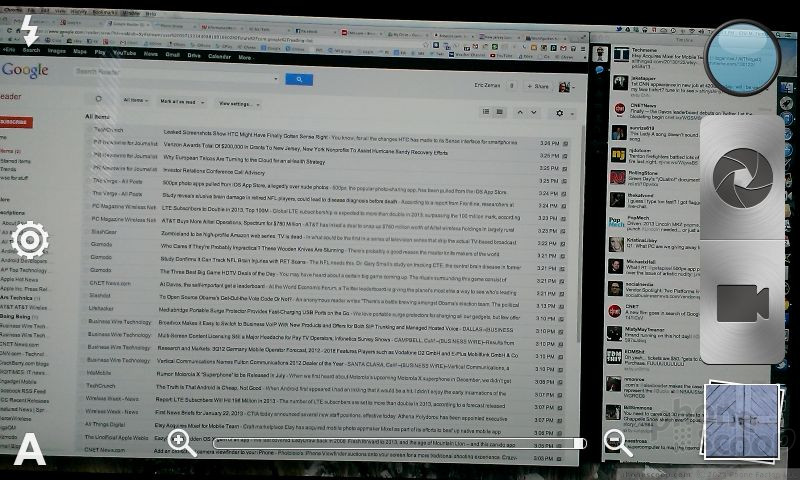Image resolution: width=800 pixels, height=480 pixels.
Task: Click the Search Reader input field
Action: 175,73
